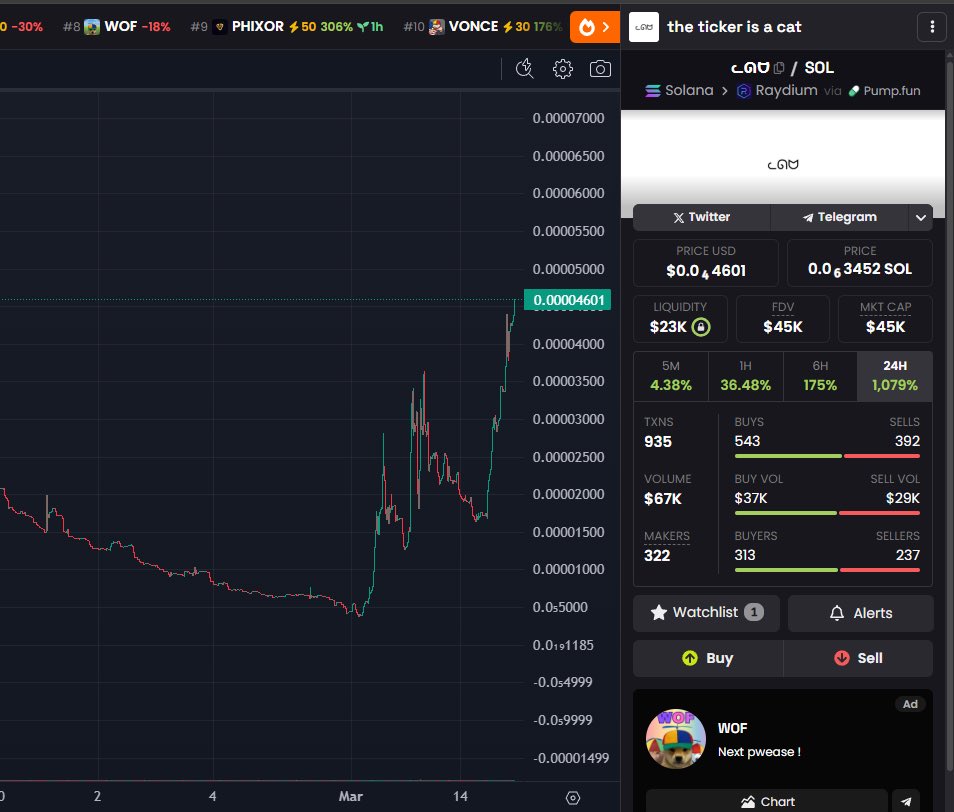Click the MKT CAP value box
Screen dimensions: 954x812
click(885, 319)
